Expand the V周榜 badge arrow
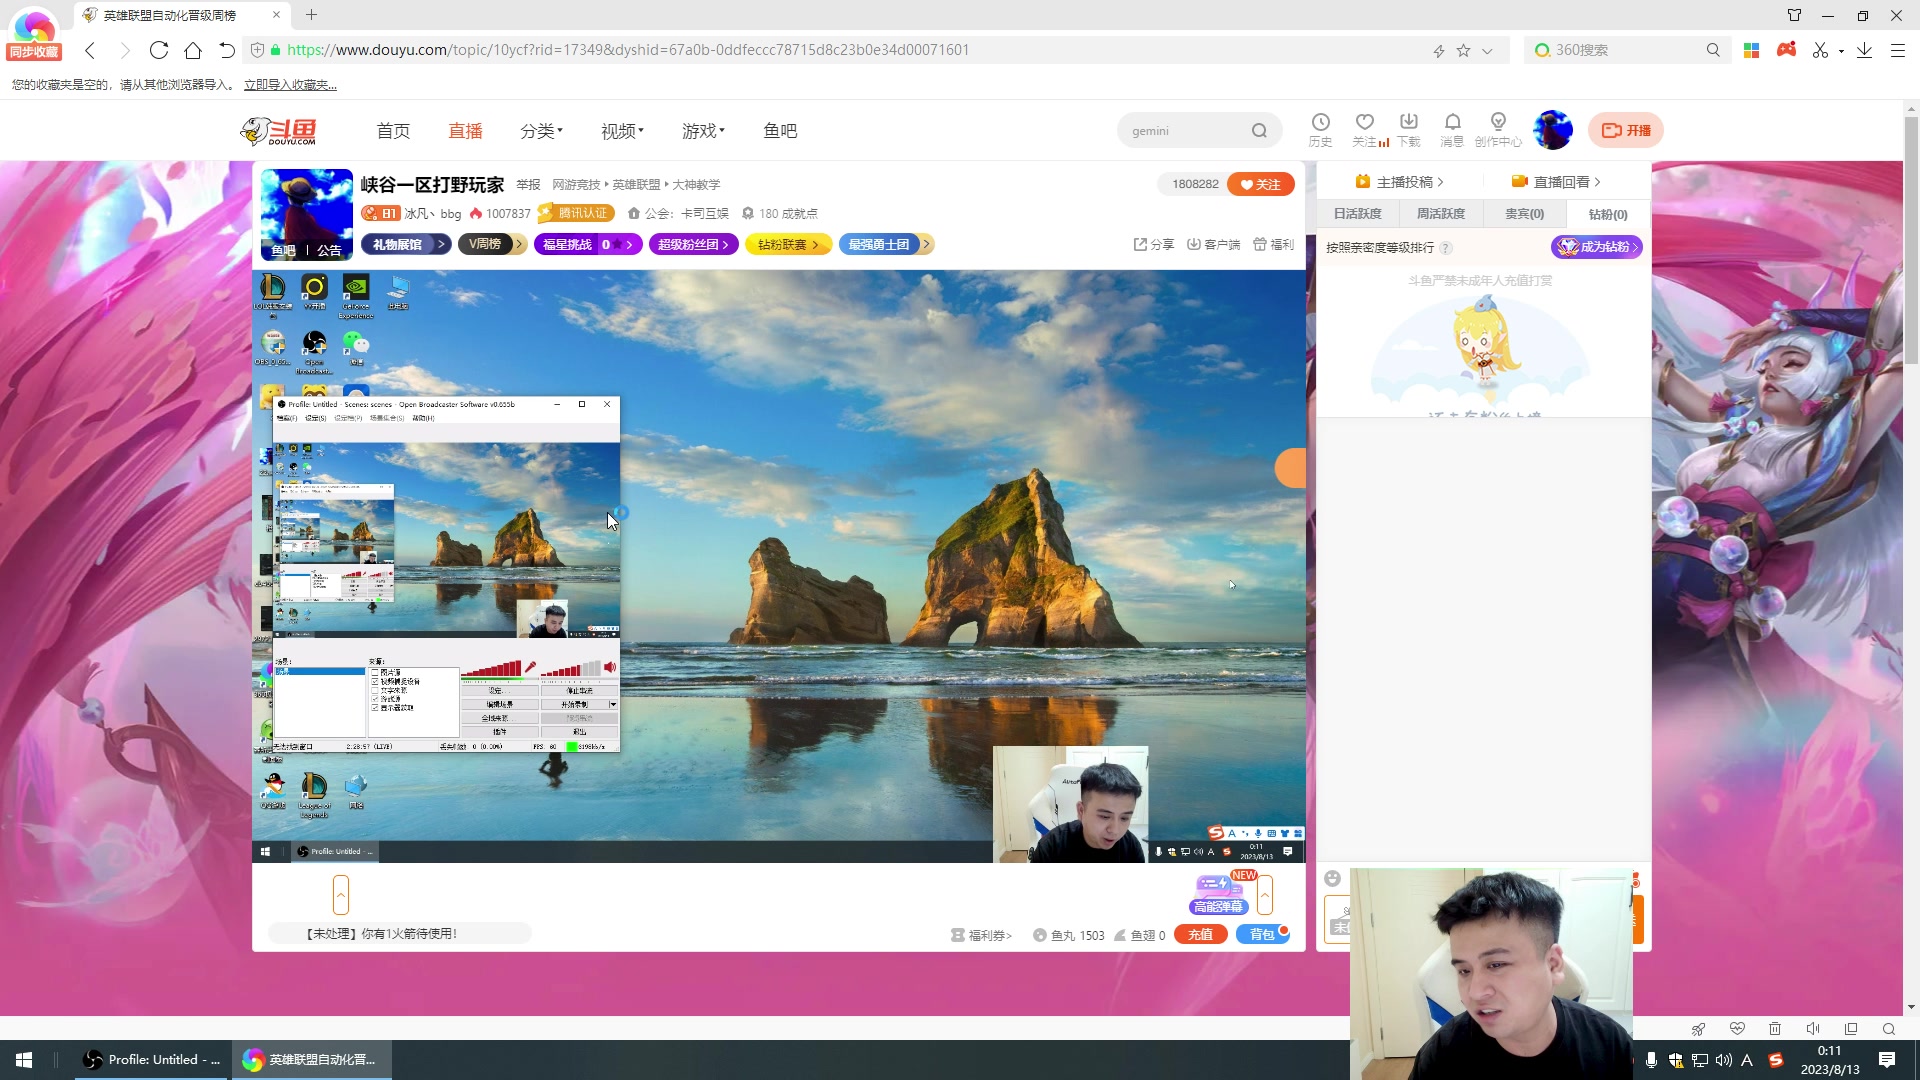The image size is (1920, 1080). pos(519,244)
